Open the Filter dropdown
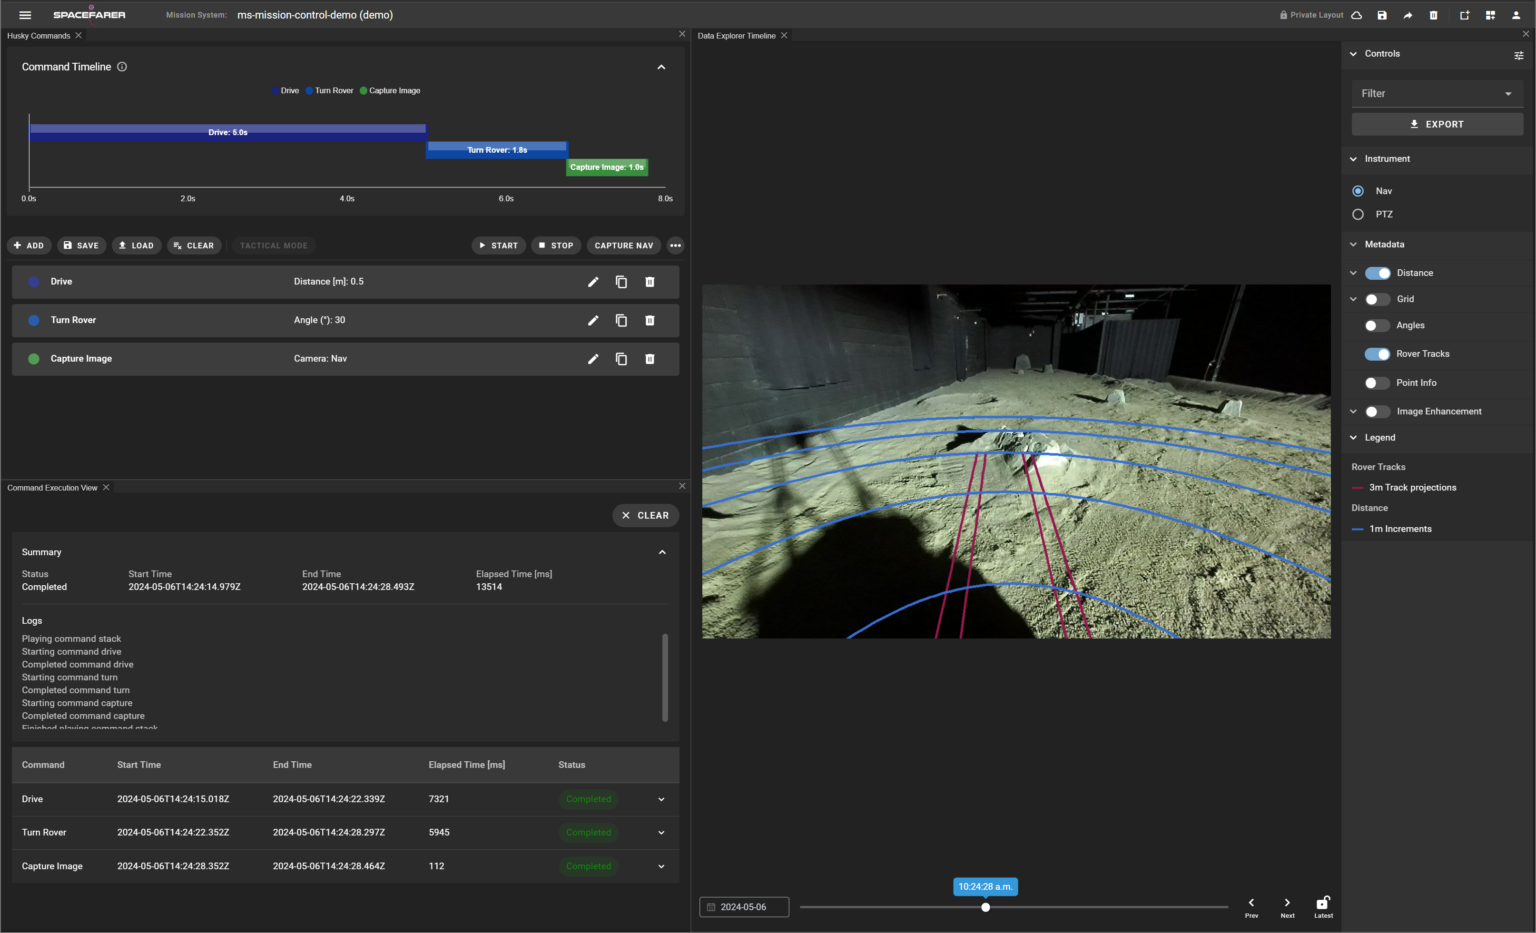 1437,94
